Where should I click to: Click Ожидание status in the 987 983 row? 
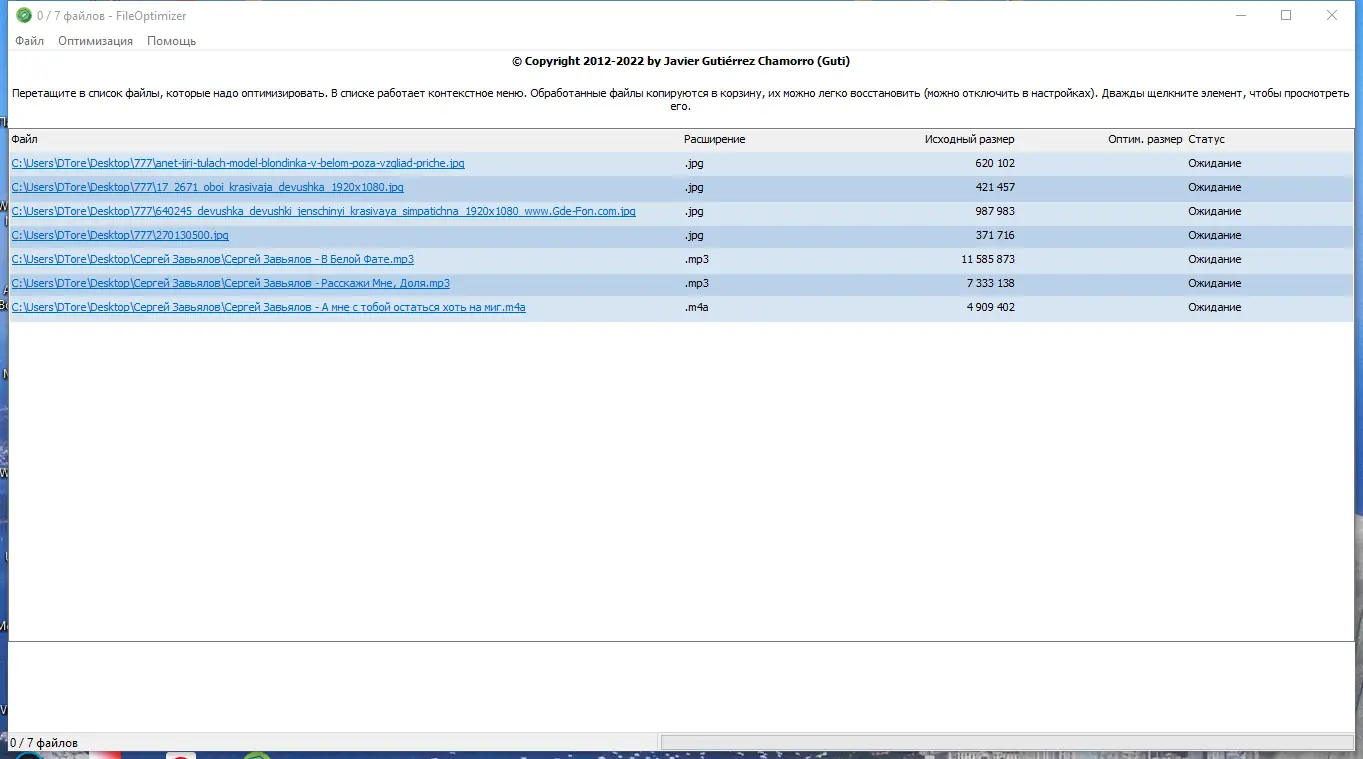tap(1215, 211)
